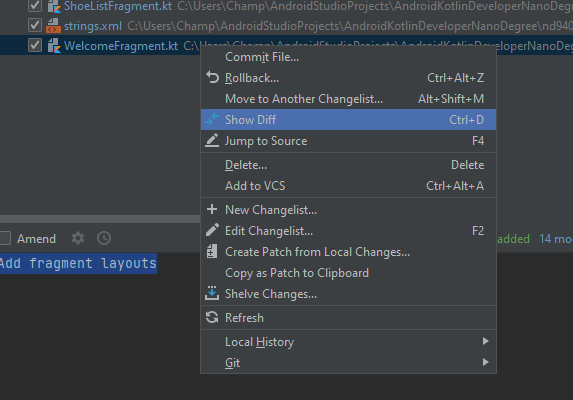Toggle the strings.xml checkbox
Screen dimensions: 573x400
click(35, 25)
